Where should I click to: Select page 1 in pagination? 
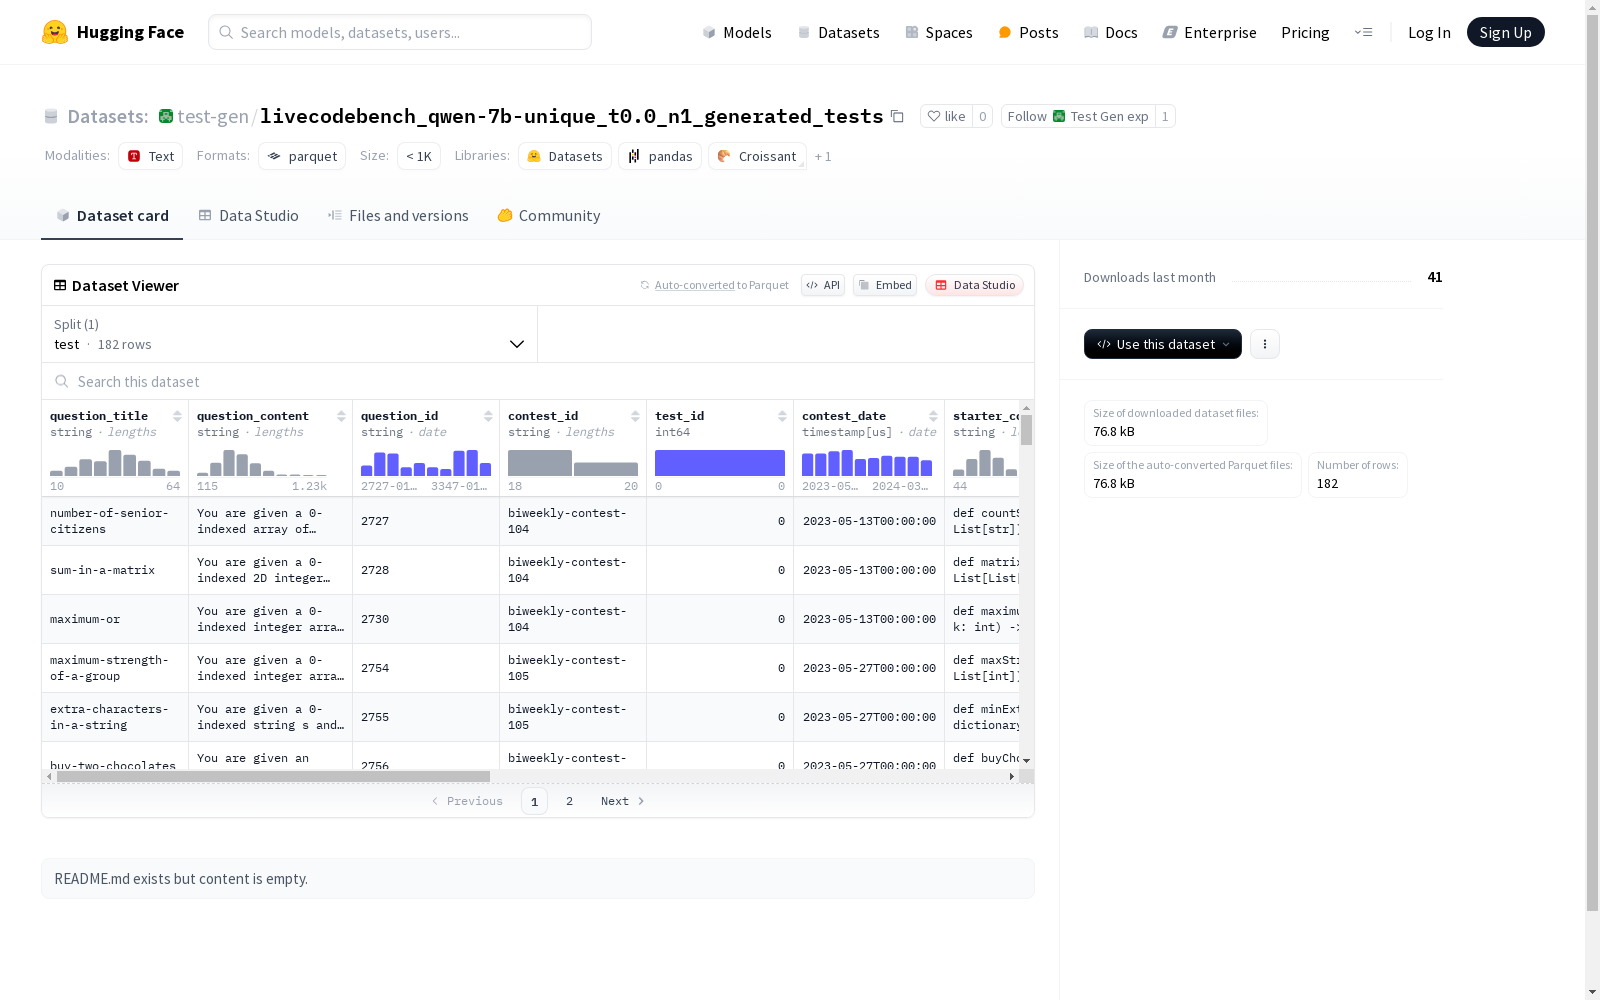click(x=534, y=801)
